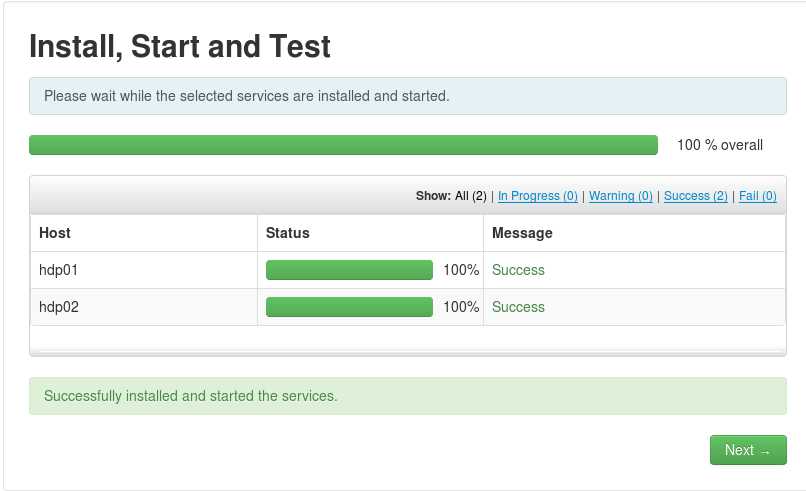806x491 pixels.
Task: Click the Status column header
Action: (x=288, y=233)
